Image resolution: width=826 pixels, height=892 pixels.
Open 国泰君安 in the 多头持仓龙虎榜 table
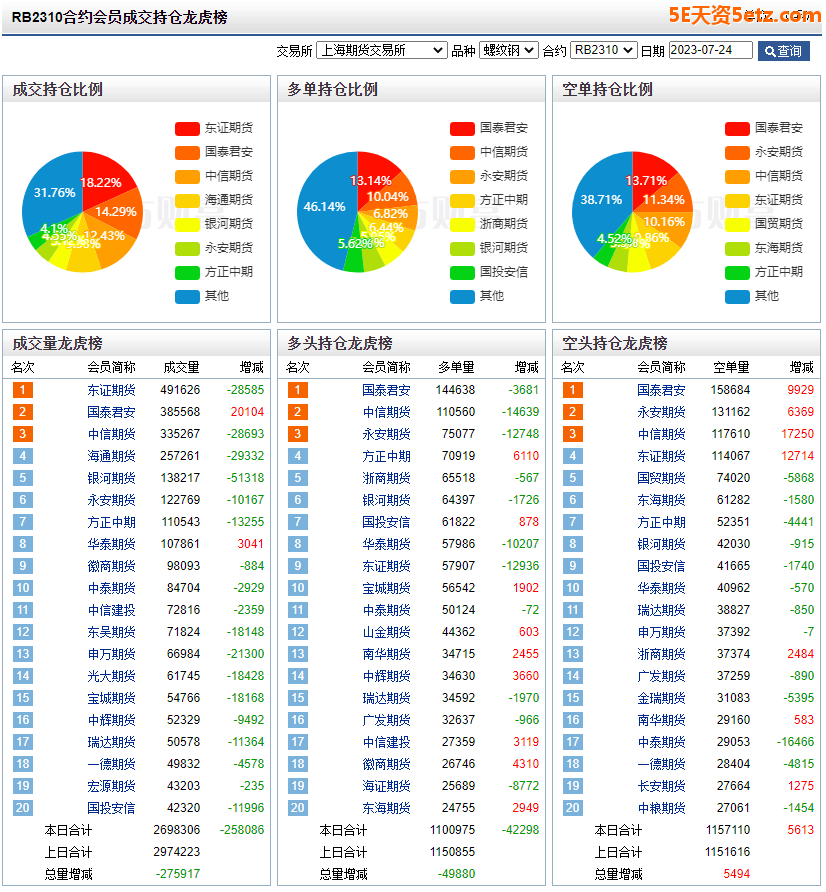[386, 390]
